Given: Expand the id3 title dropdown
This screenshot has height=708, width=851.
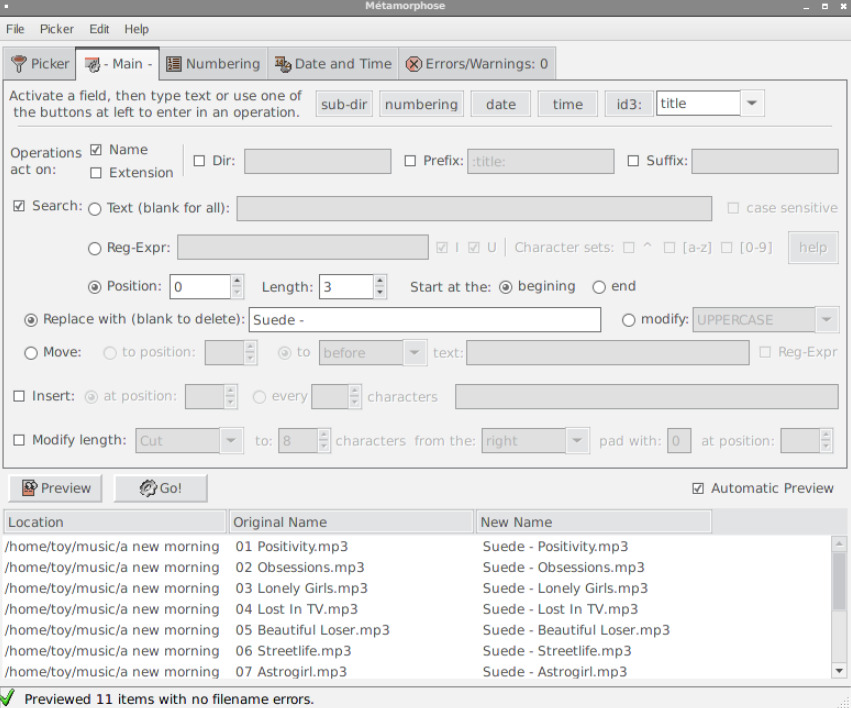Looking at the screenshot, I should pos(752,103).
